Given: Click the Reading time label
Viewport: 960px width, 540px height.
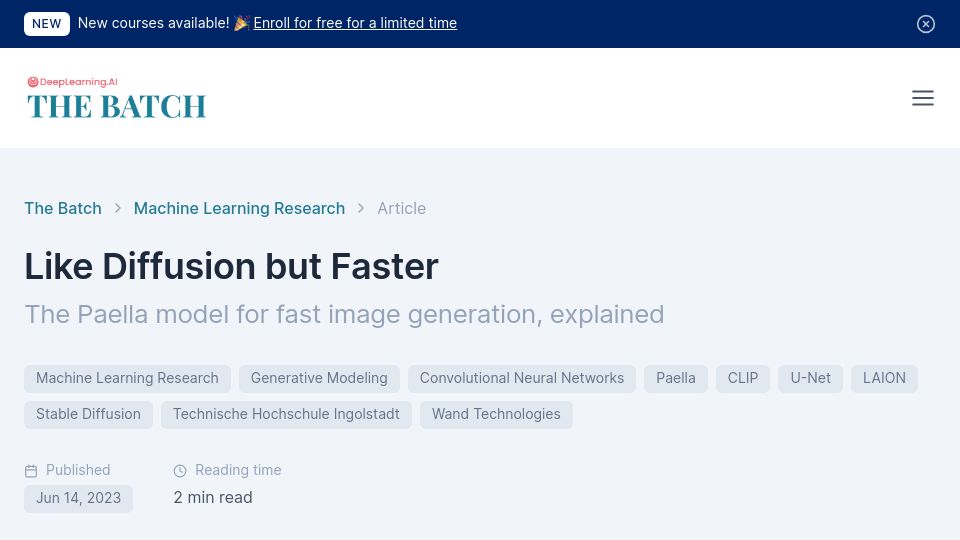Looking at the screenshot, I should 238,470.
